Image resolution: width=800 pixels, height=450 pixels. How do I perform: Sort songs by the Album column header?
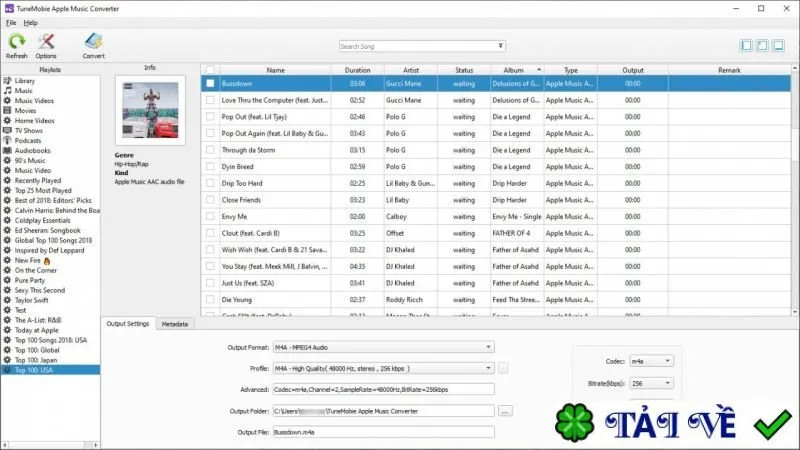516,70
